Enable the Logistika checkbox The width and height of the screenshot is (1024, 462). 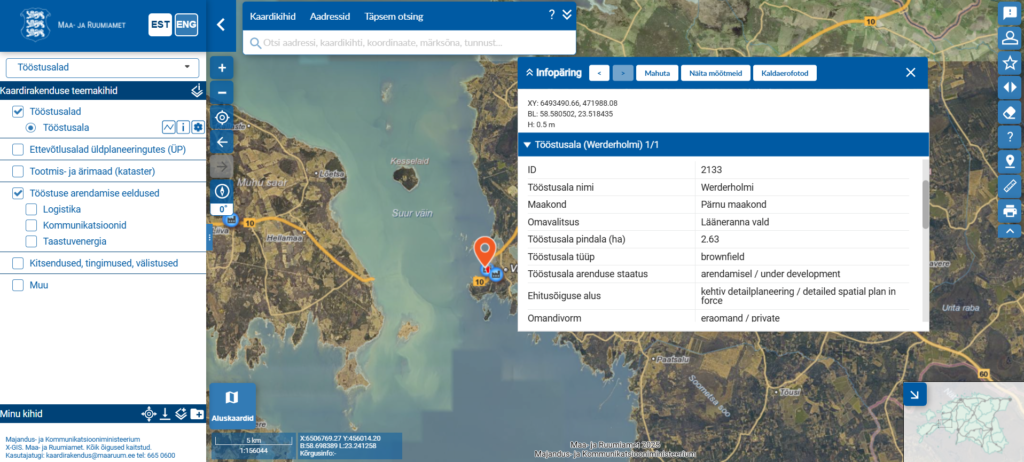click(x=32, y=209)
